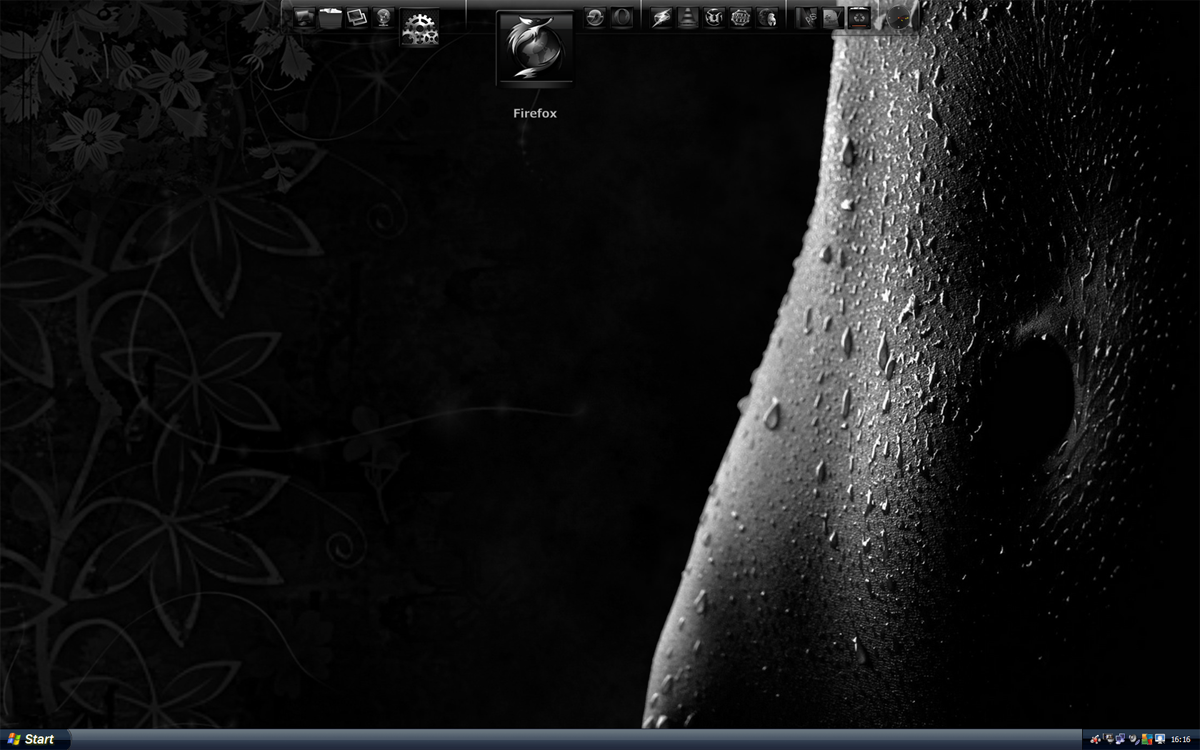
Task: Click the network globe dock icon
Action: point(383,18)
